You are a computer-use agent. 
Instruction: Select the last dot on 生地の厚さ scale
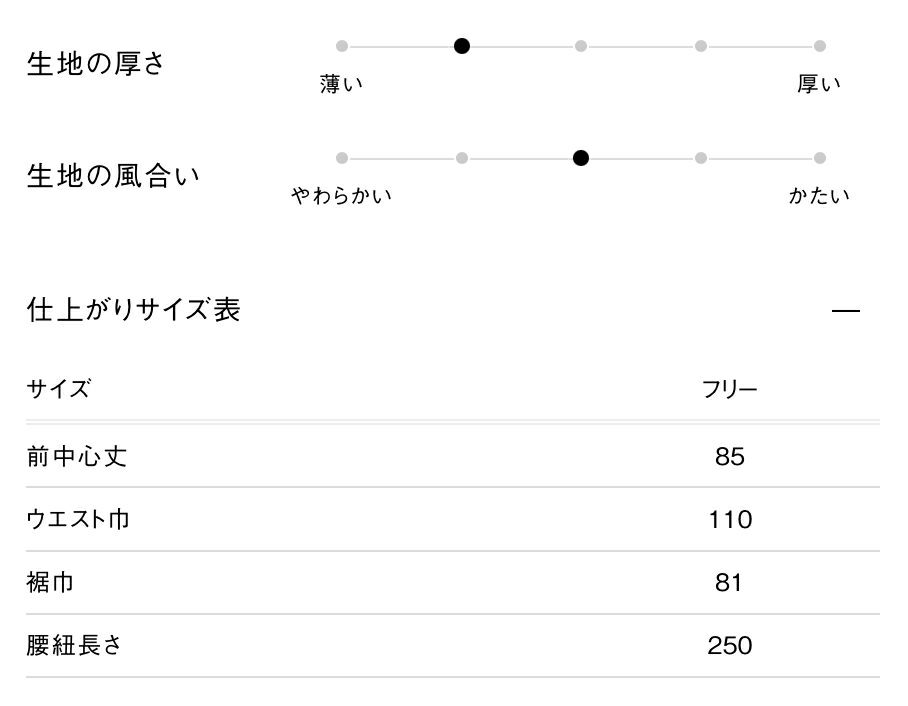click(x=820, y=46)
